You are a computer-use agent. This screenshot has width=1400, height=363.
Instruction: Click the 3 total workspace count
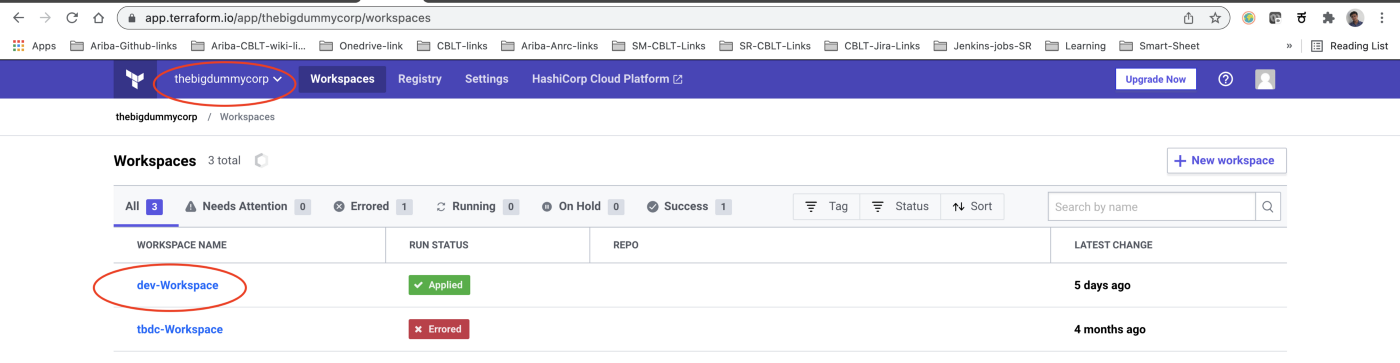click(224, 160)
